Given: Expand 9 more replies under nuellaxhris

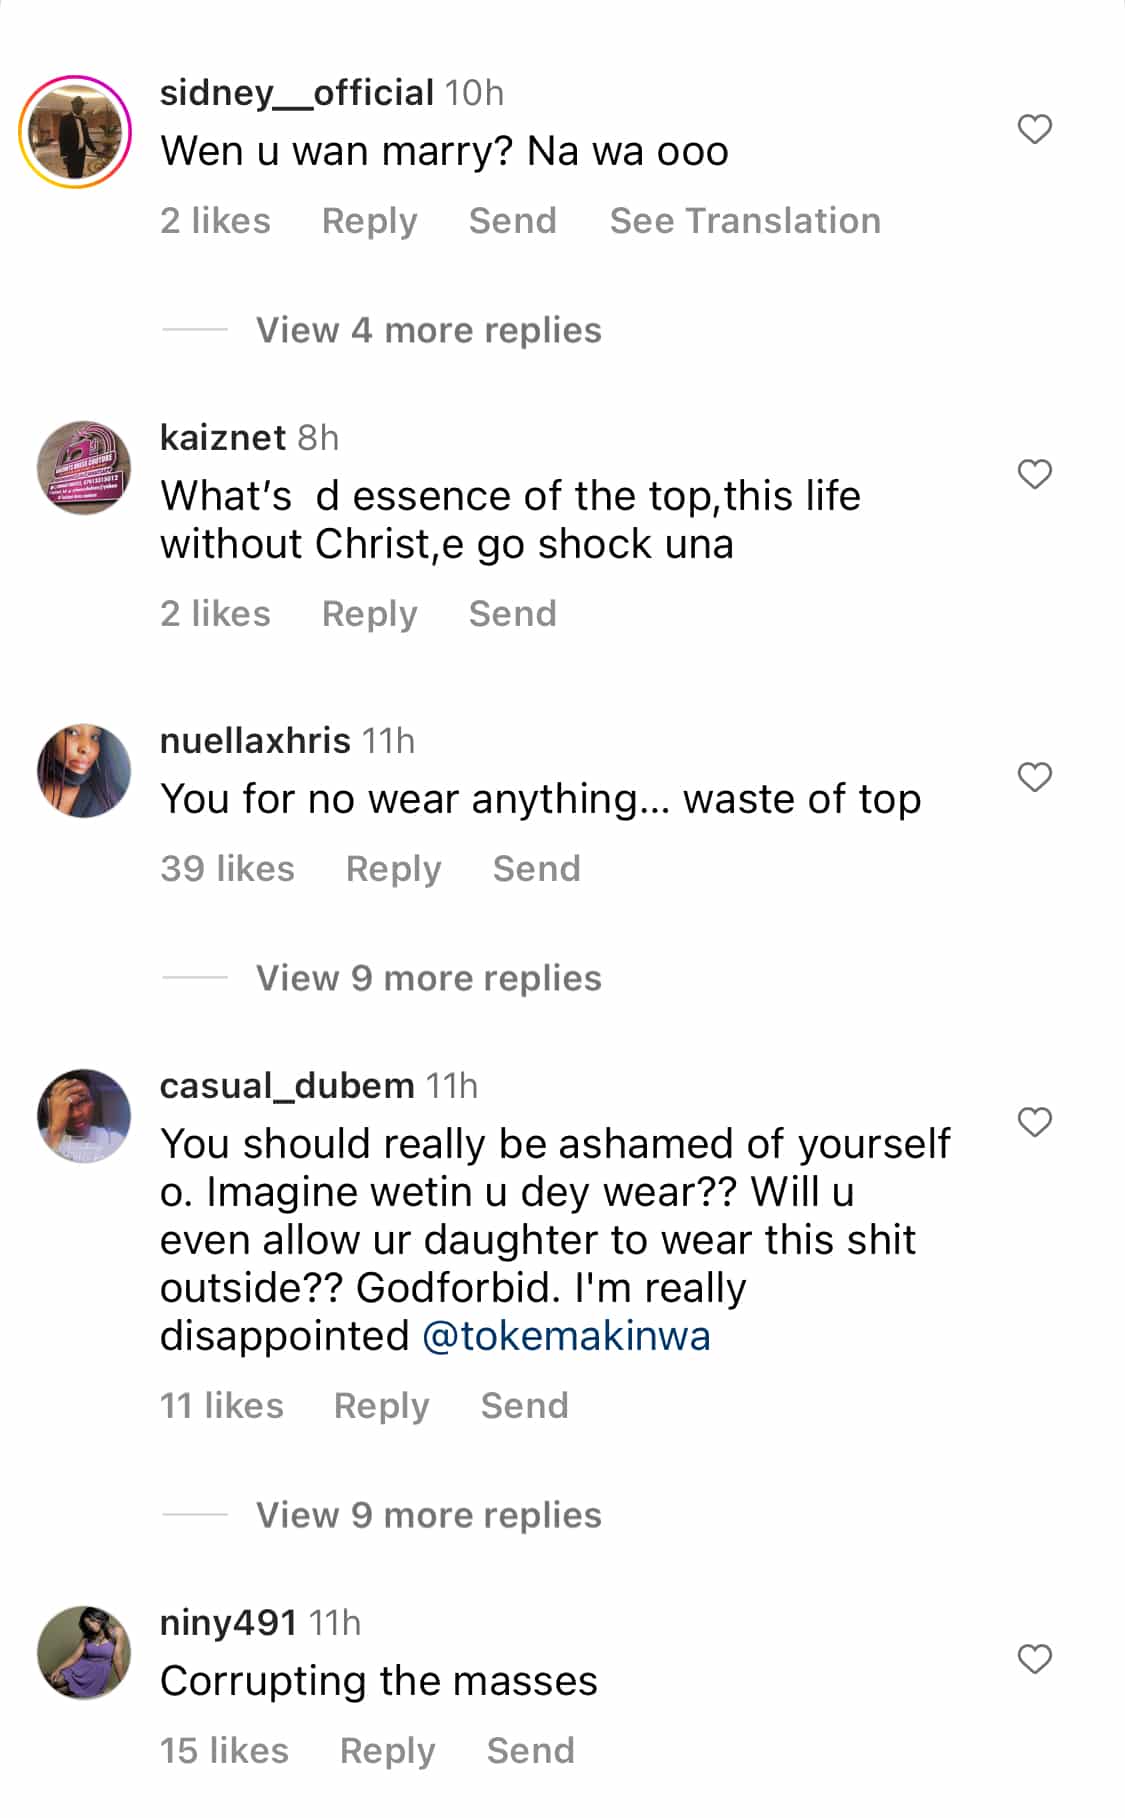Looking at the screenshot, I should pyautogui.click(x=428, y=978).
